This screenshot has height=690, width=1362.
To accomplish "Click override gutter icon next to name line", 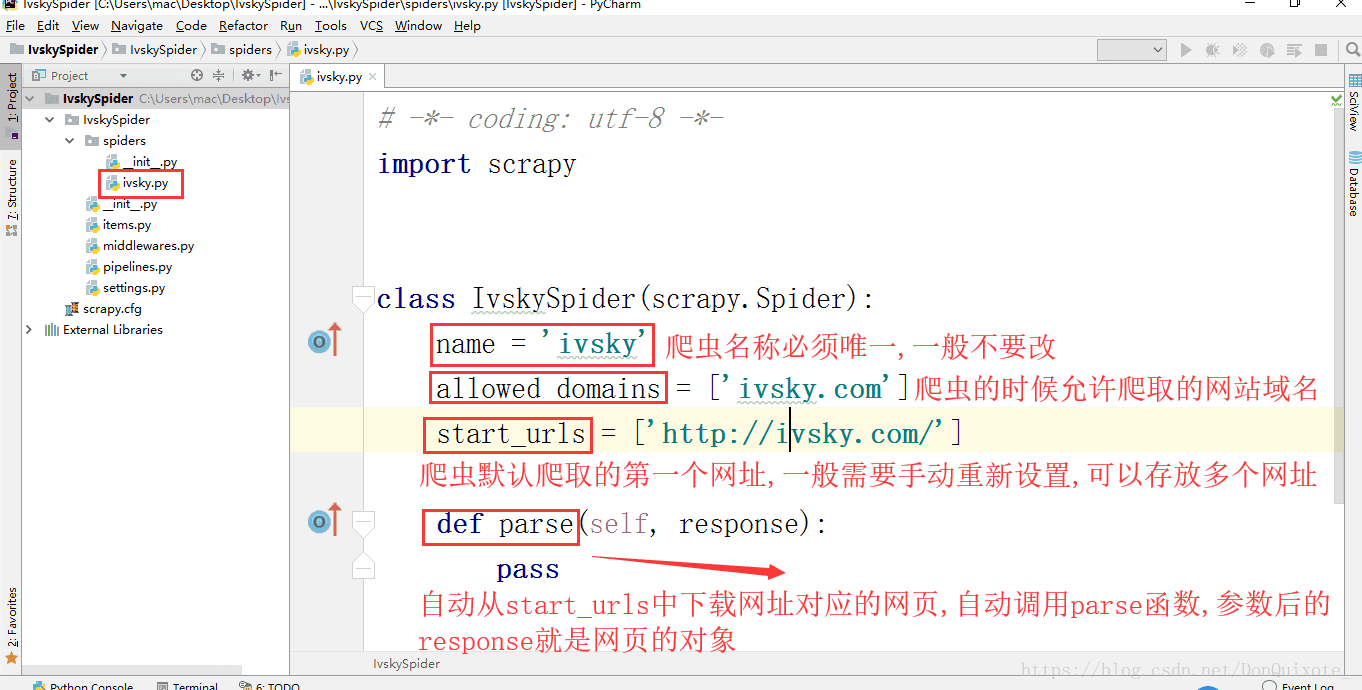I will (325, 342).
